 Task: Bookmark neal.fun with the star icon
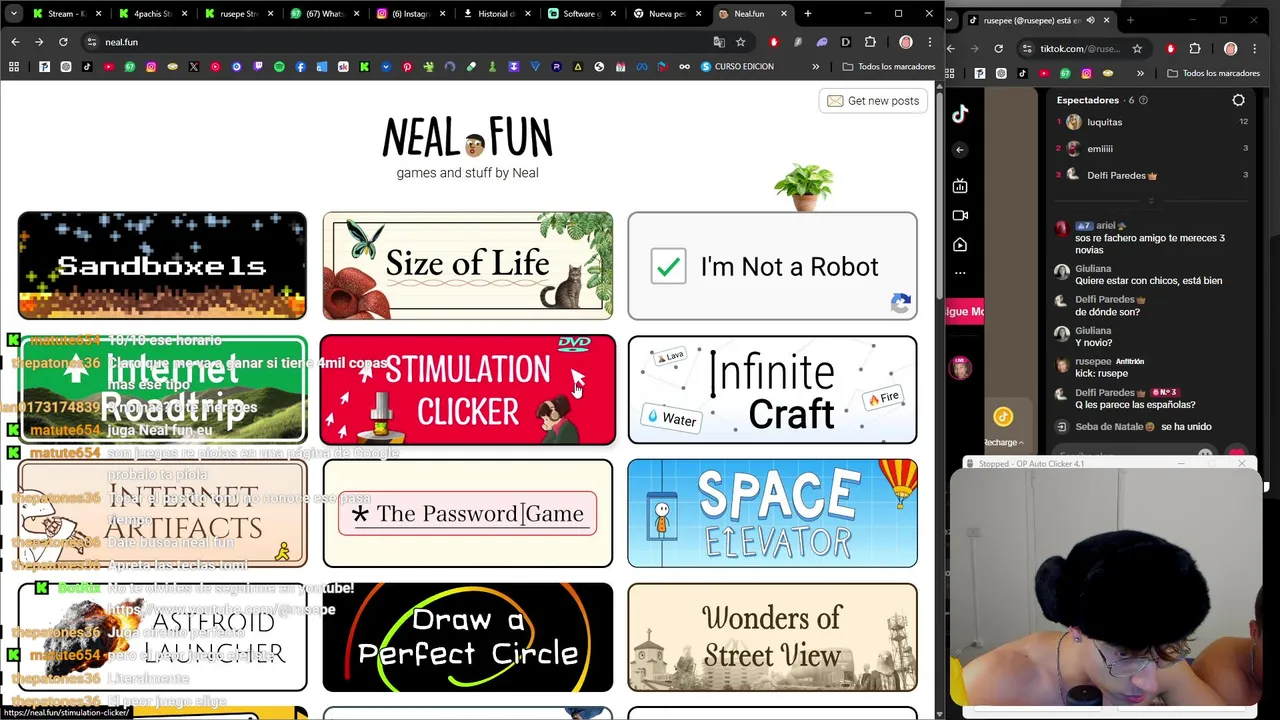740,42
